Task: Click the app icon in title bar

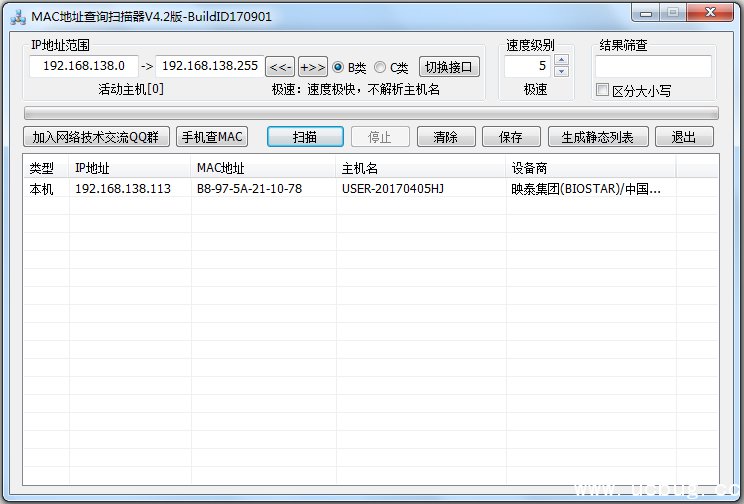Action: 17,16
